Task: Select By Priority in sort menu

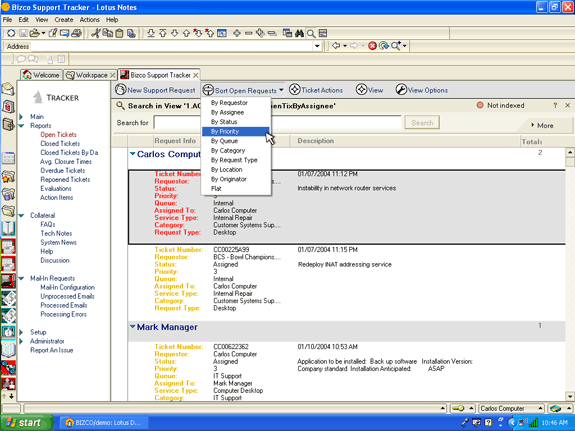Action: click(x=235, y=131)
